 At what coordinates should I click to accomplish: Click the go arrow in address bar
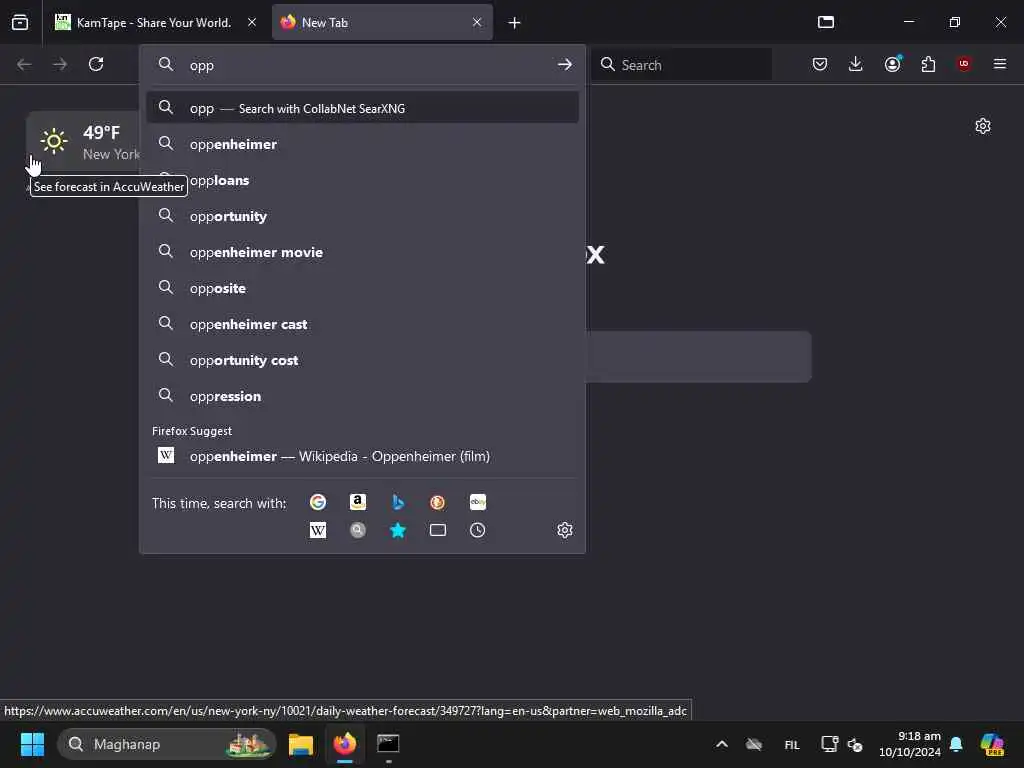565,65
